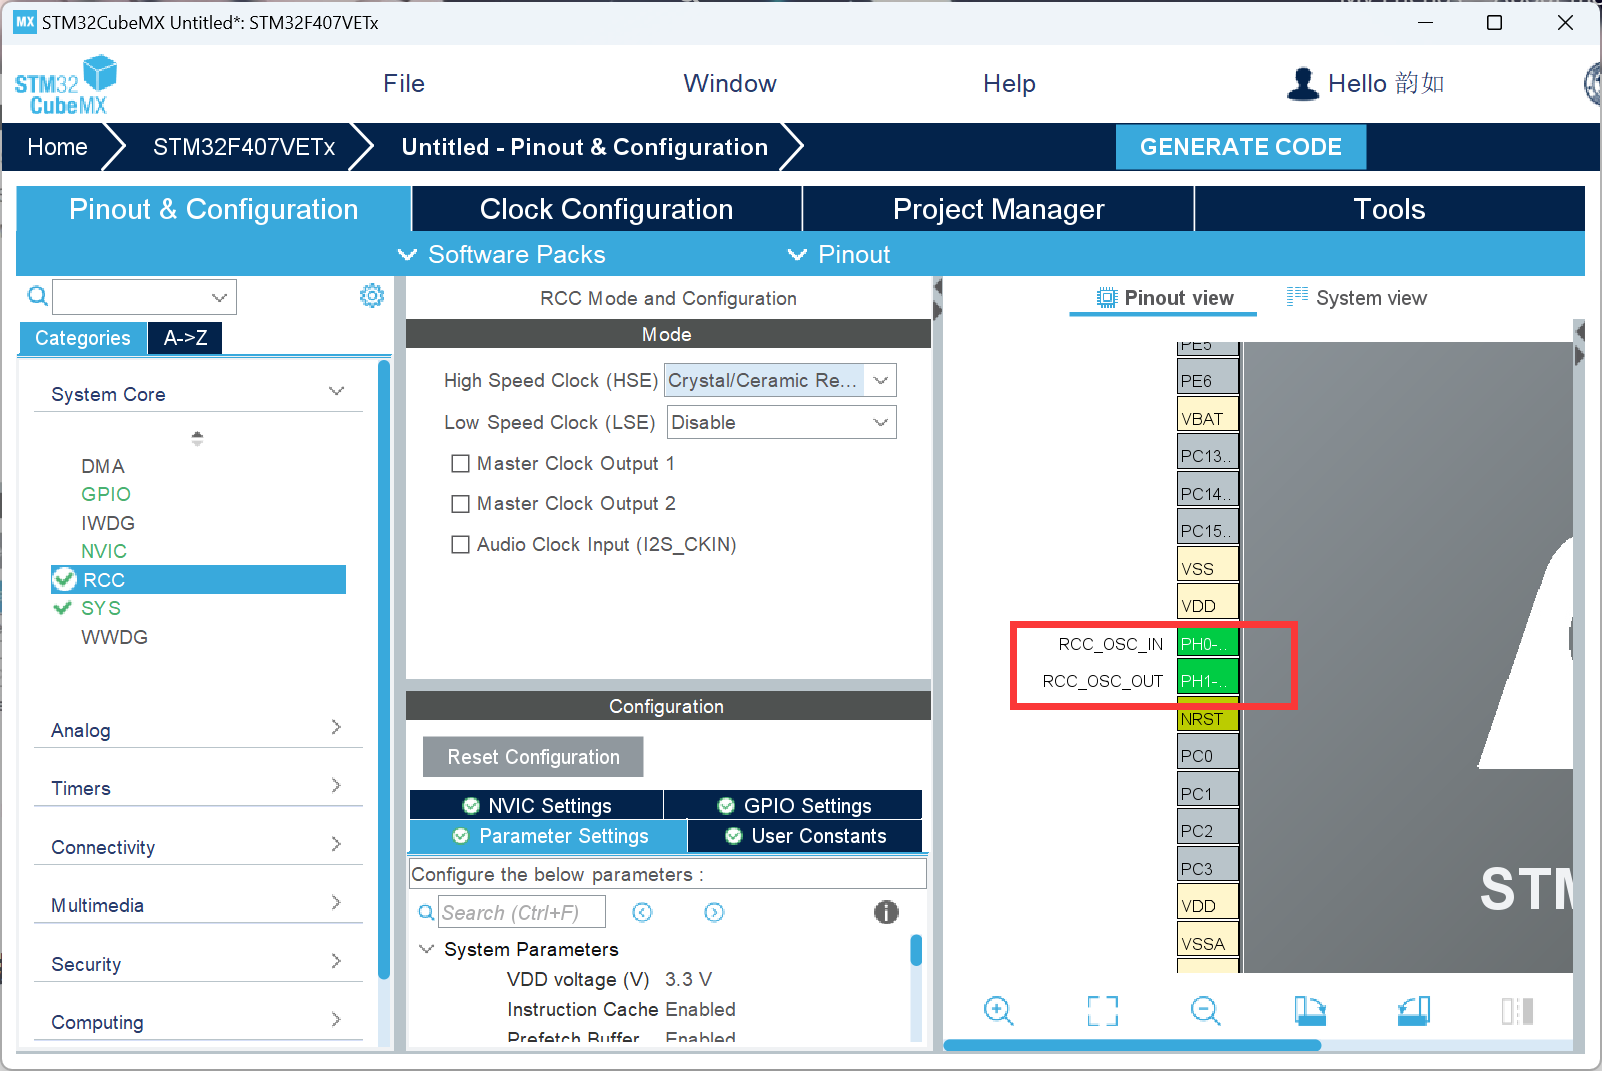Enable Audio Clock Input (I2S_CKIN)
This screenshot has width=1602, height=1071.
(460, 544)
